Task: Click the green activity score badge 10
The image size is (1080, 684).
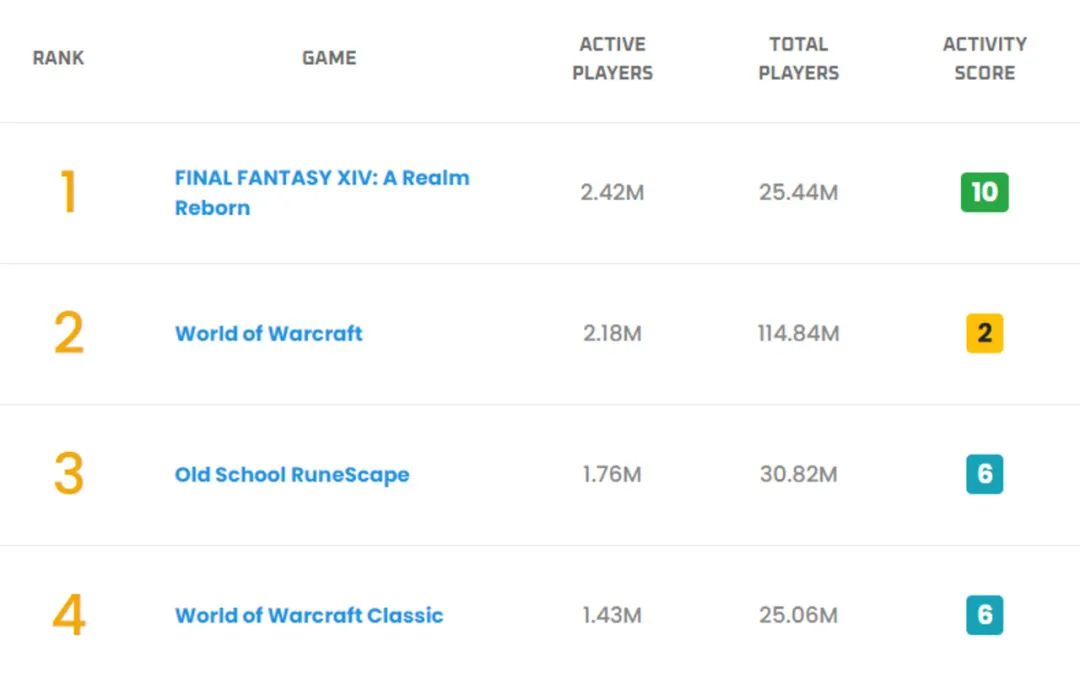Action: (x=984, y=192)
